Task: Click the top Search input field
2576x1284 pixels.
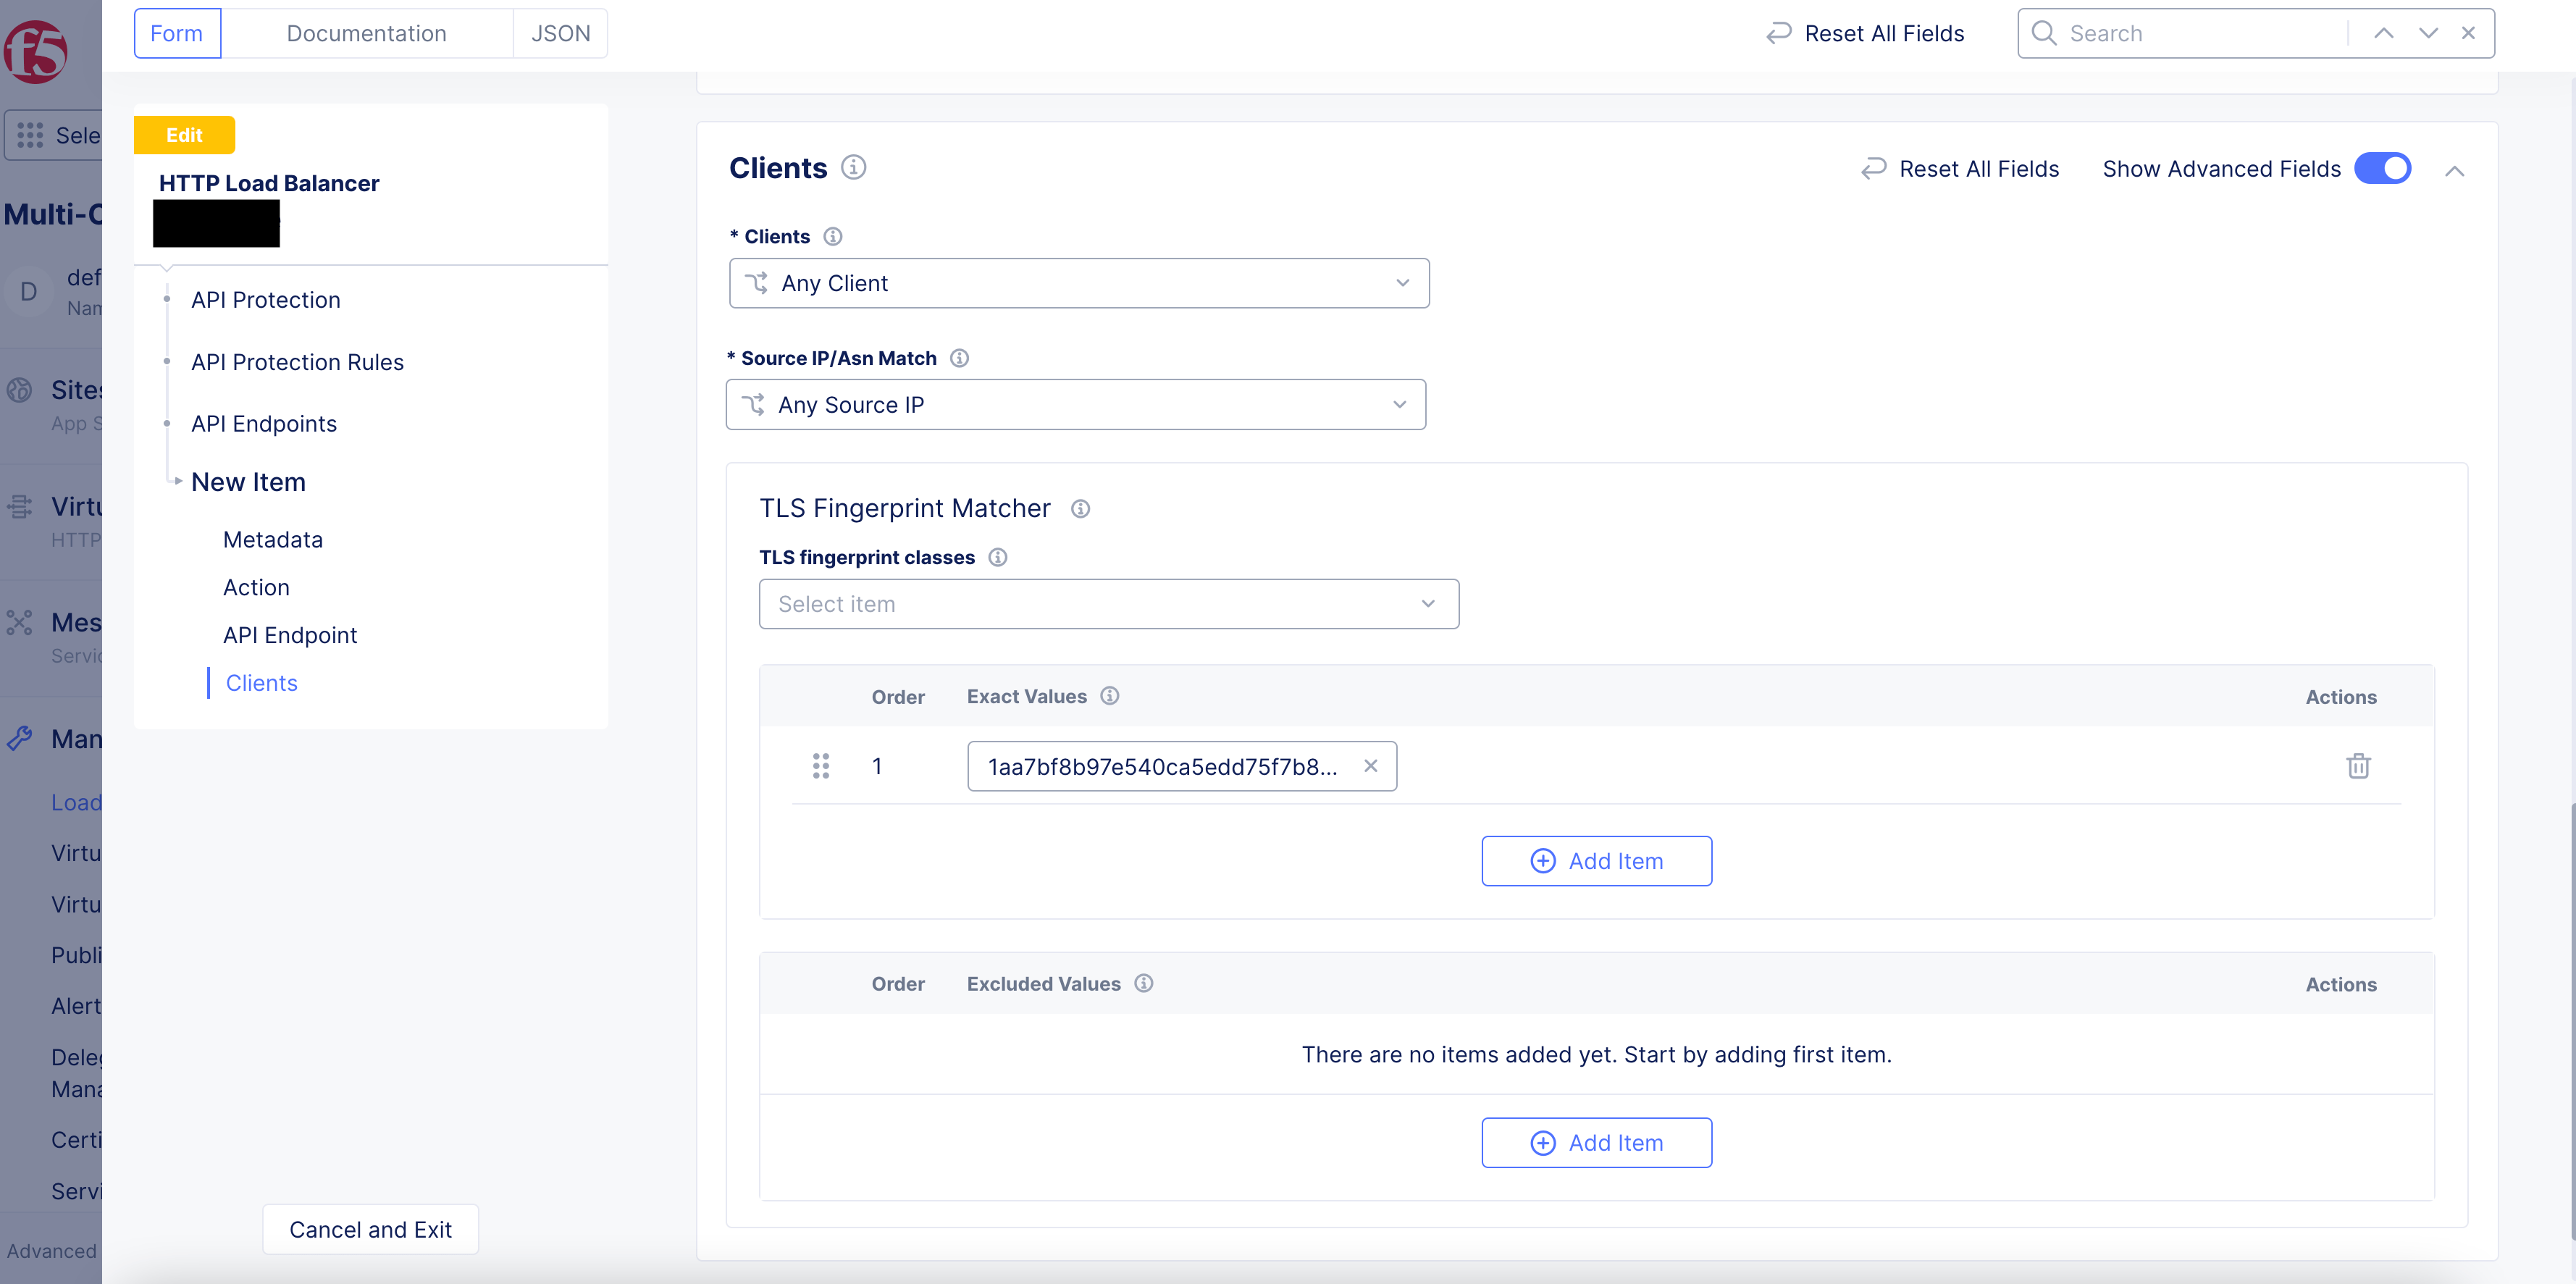Action: point(2200,33)
